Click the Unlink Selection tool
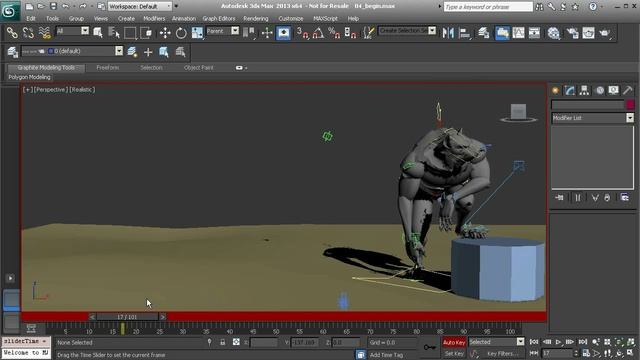Screen dimensions: 640x360 (28, 33)
